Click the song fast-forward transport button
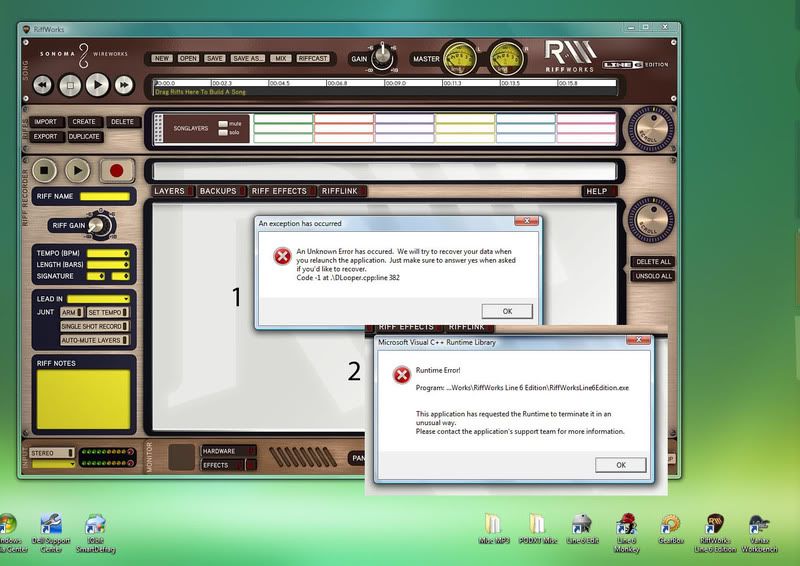 point(124,85)
